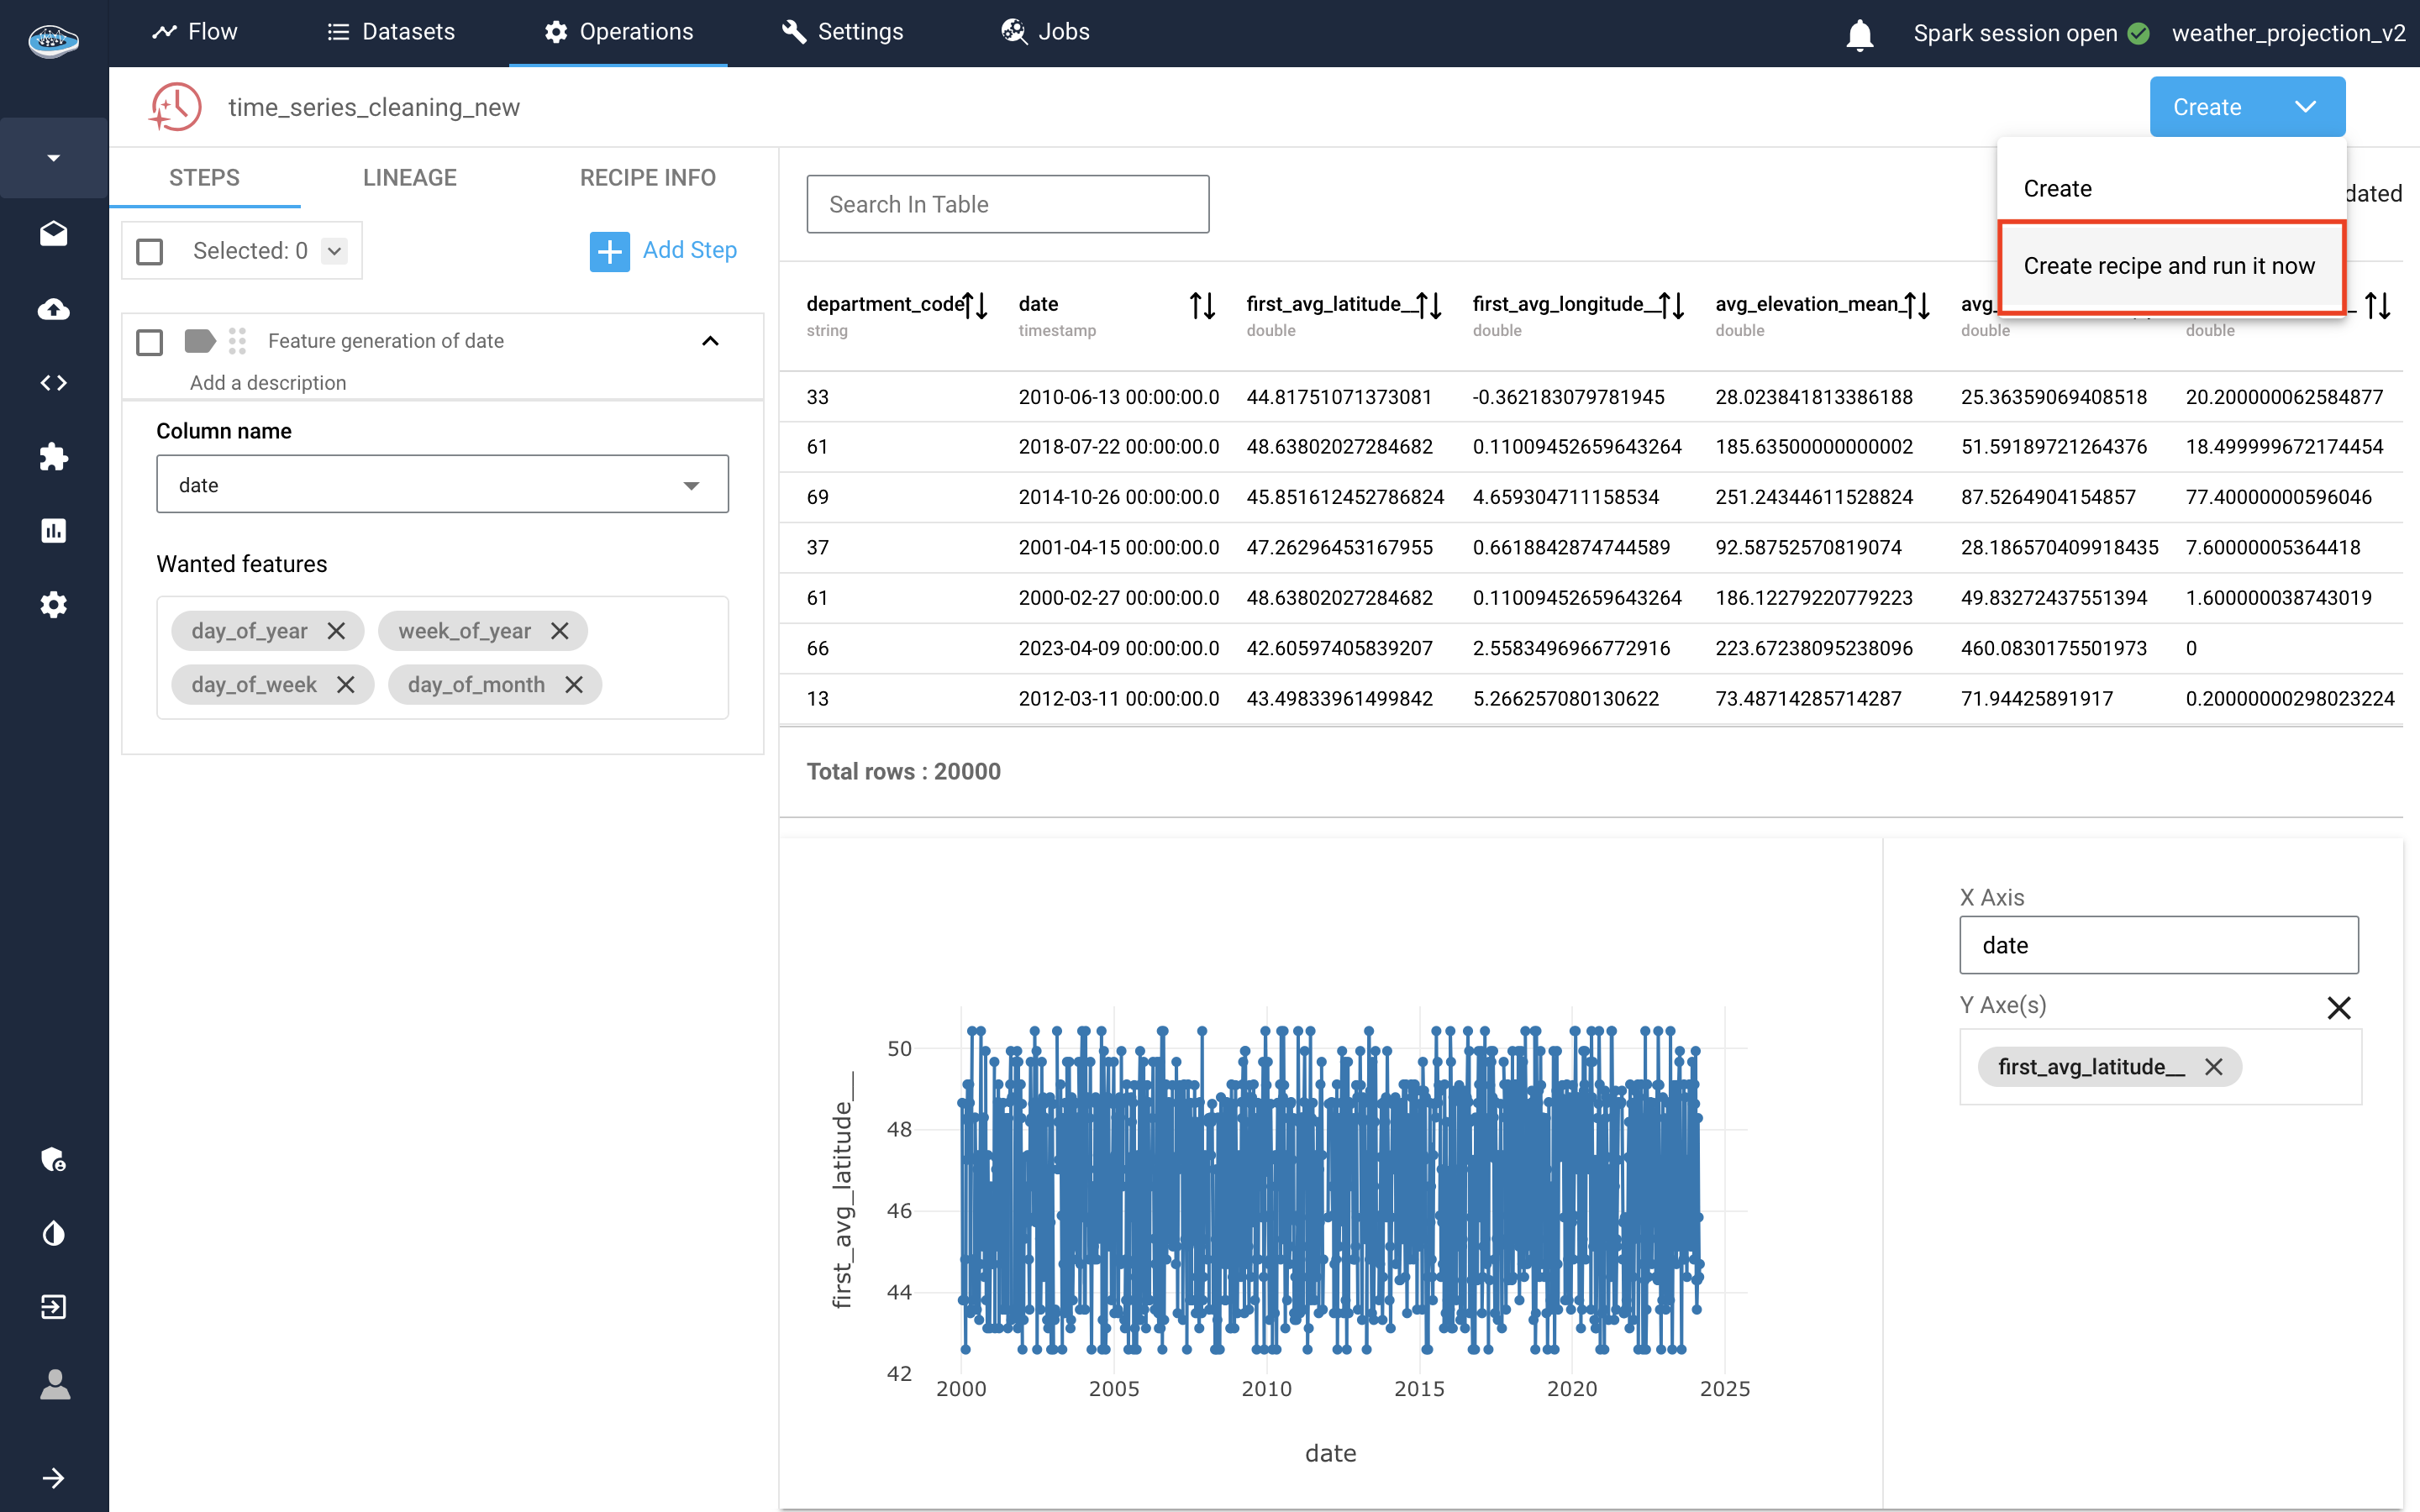
Task: Click the user profile sidebar icon
Action: pyautogui.click(x=53, y=1384)
